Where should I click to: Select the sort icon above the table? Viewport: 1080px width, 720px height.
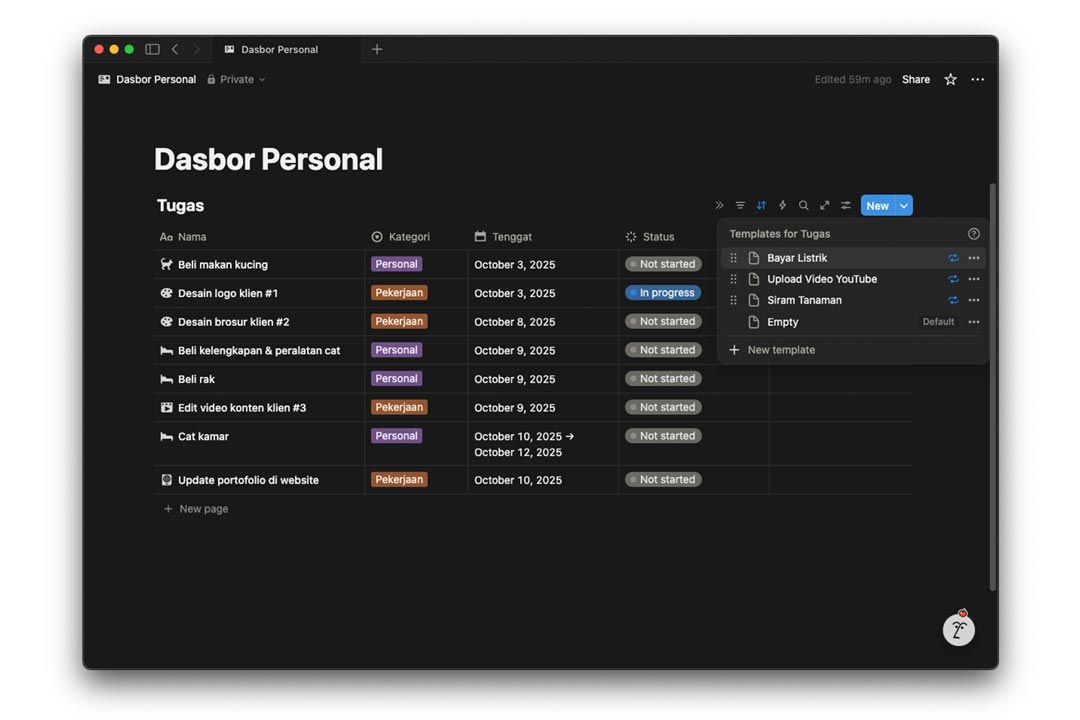[x=761, y=205]
